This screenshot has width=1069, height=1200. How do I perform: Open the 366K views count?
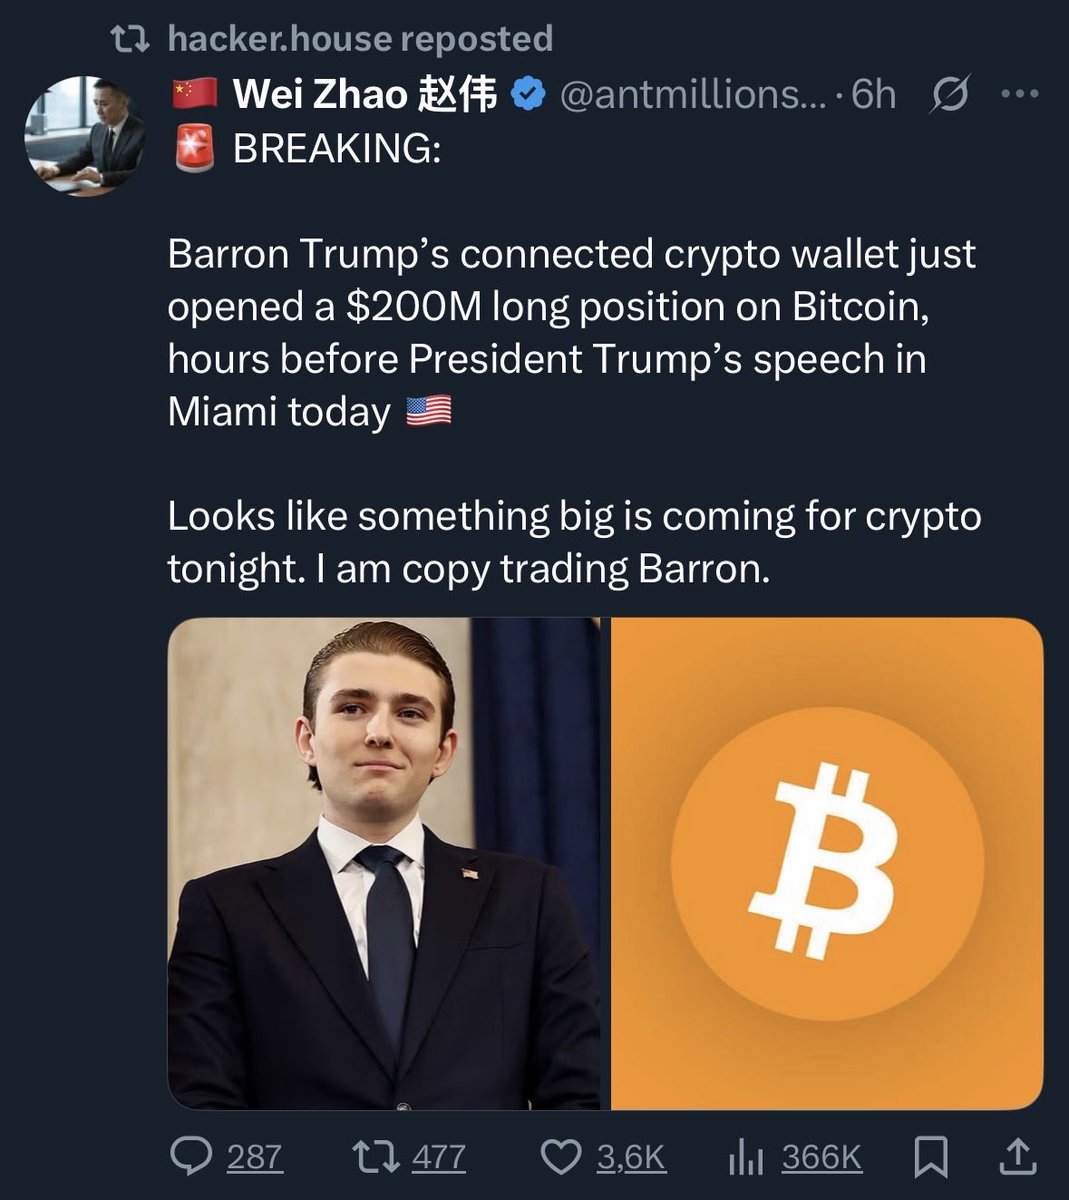click(822, 1158)
